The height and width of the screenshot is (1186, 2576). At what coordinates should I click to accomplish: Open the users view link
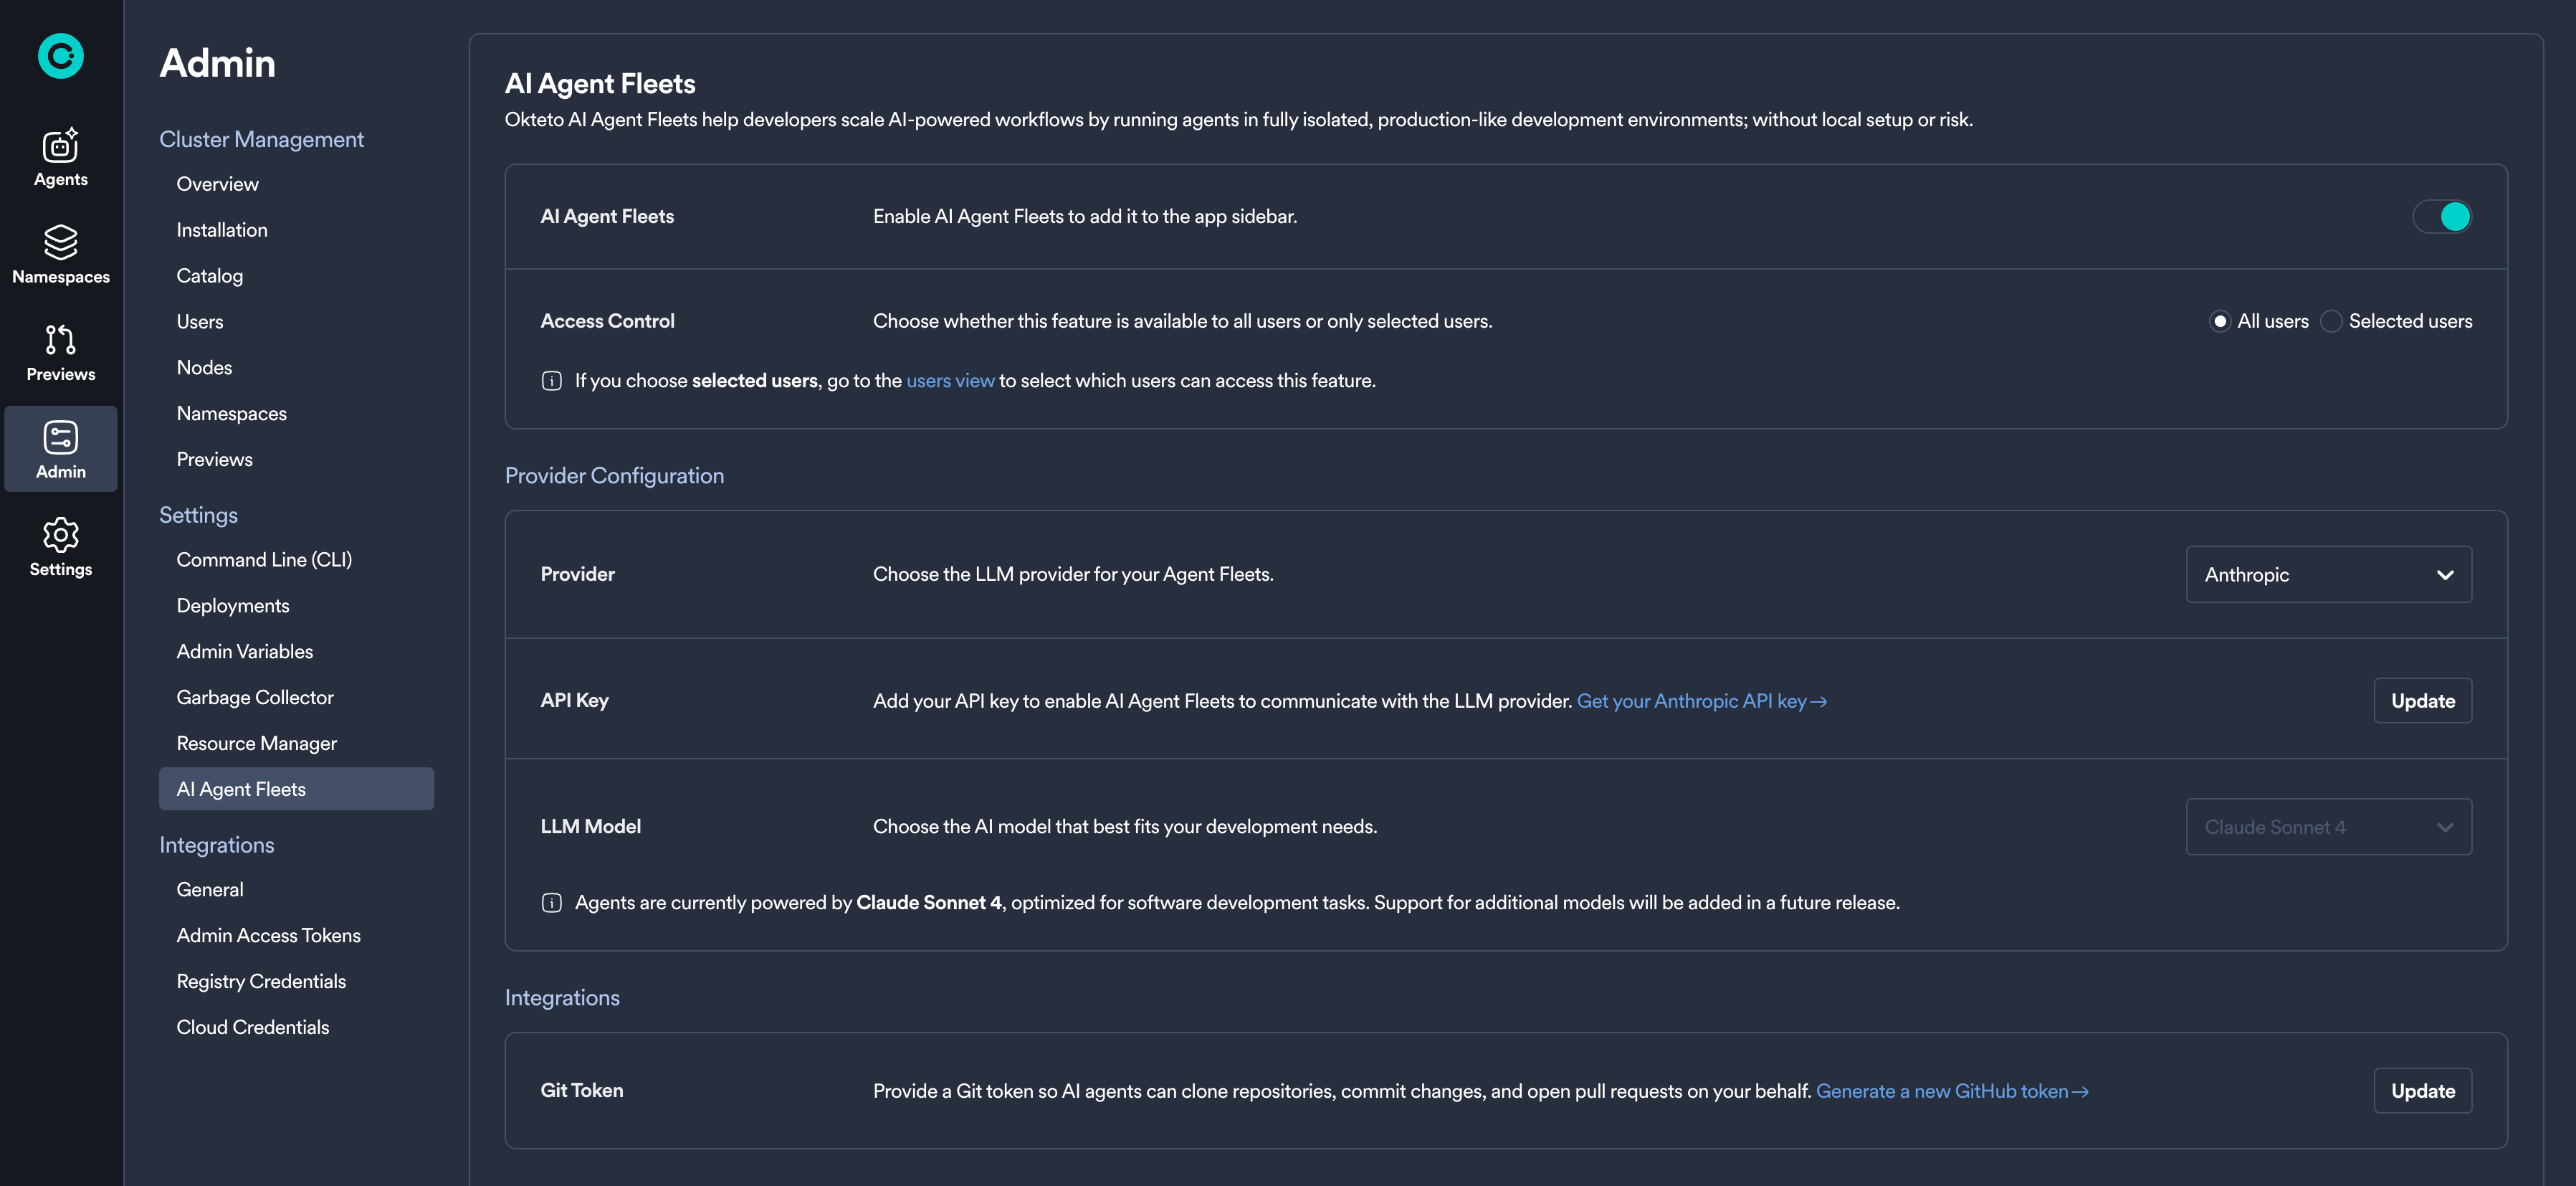950,381
